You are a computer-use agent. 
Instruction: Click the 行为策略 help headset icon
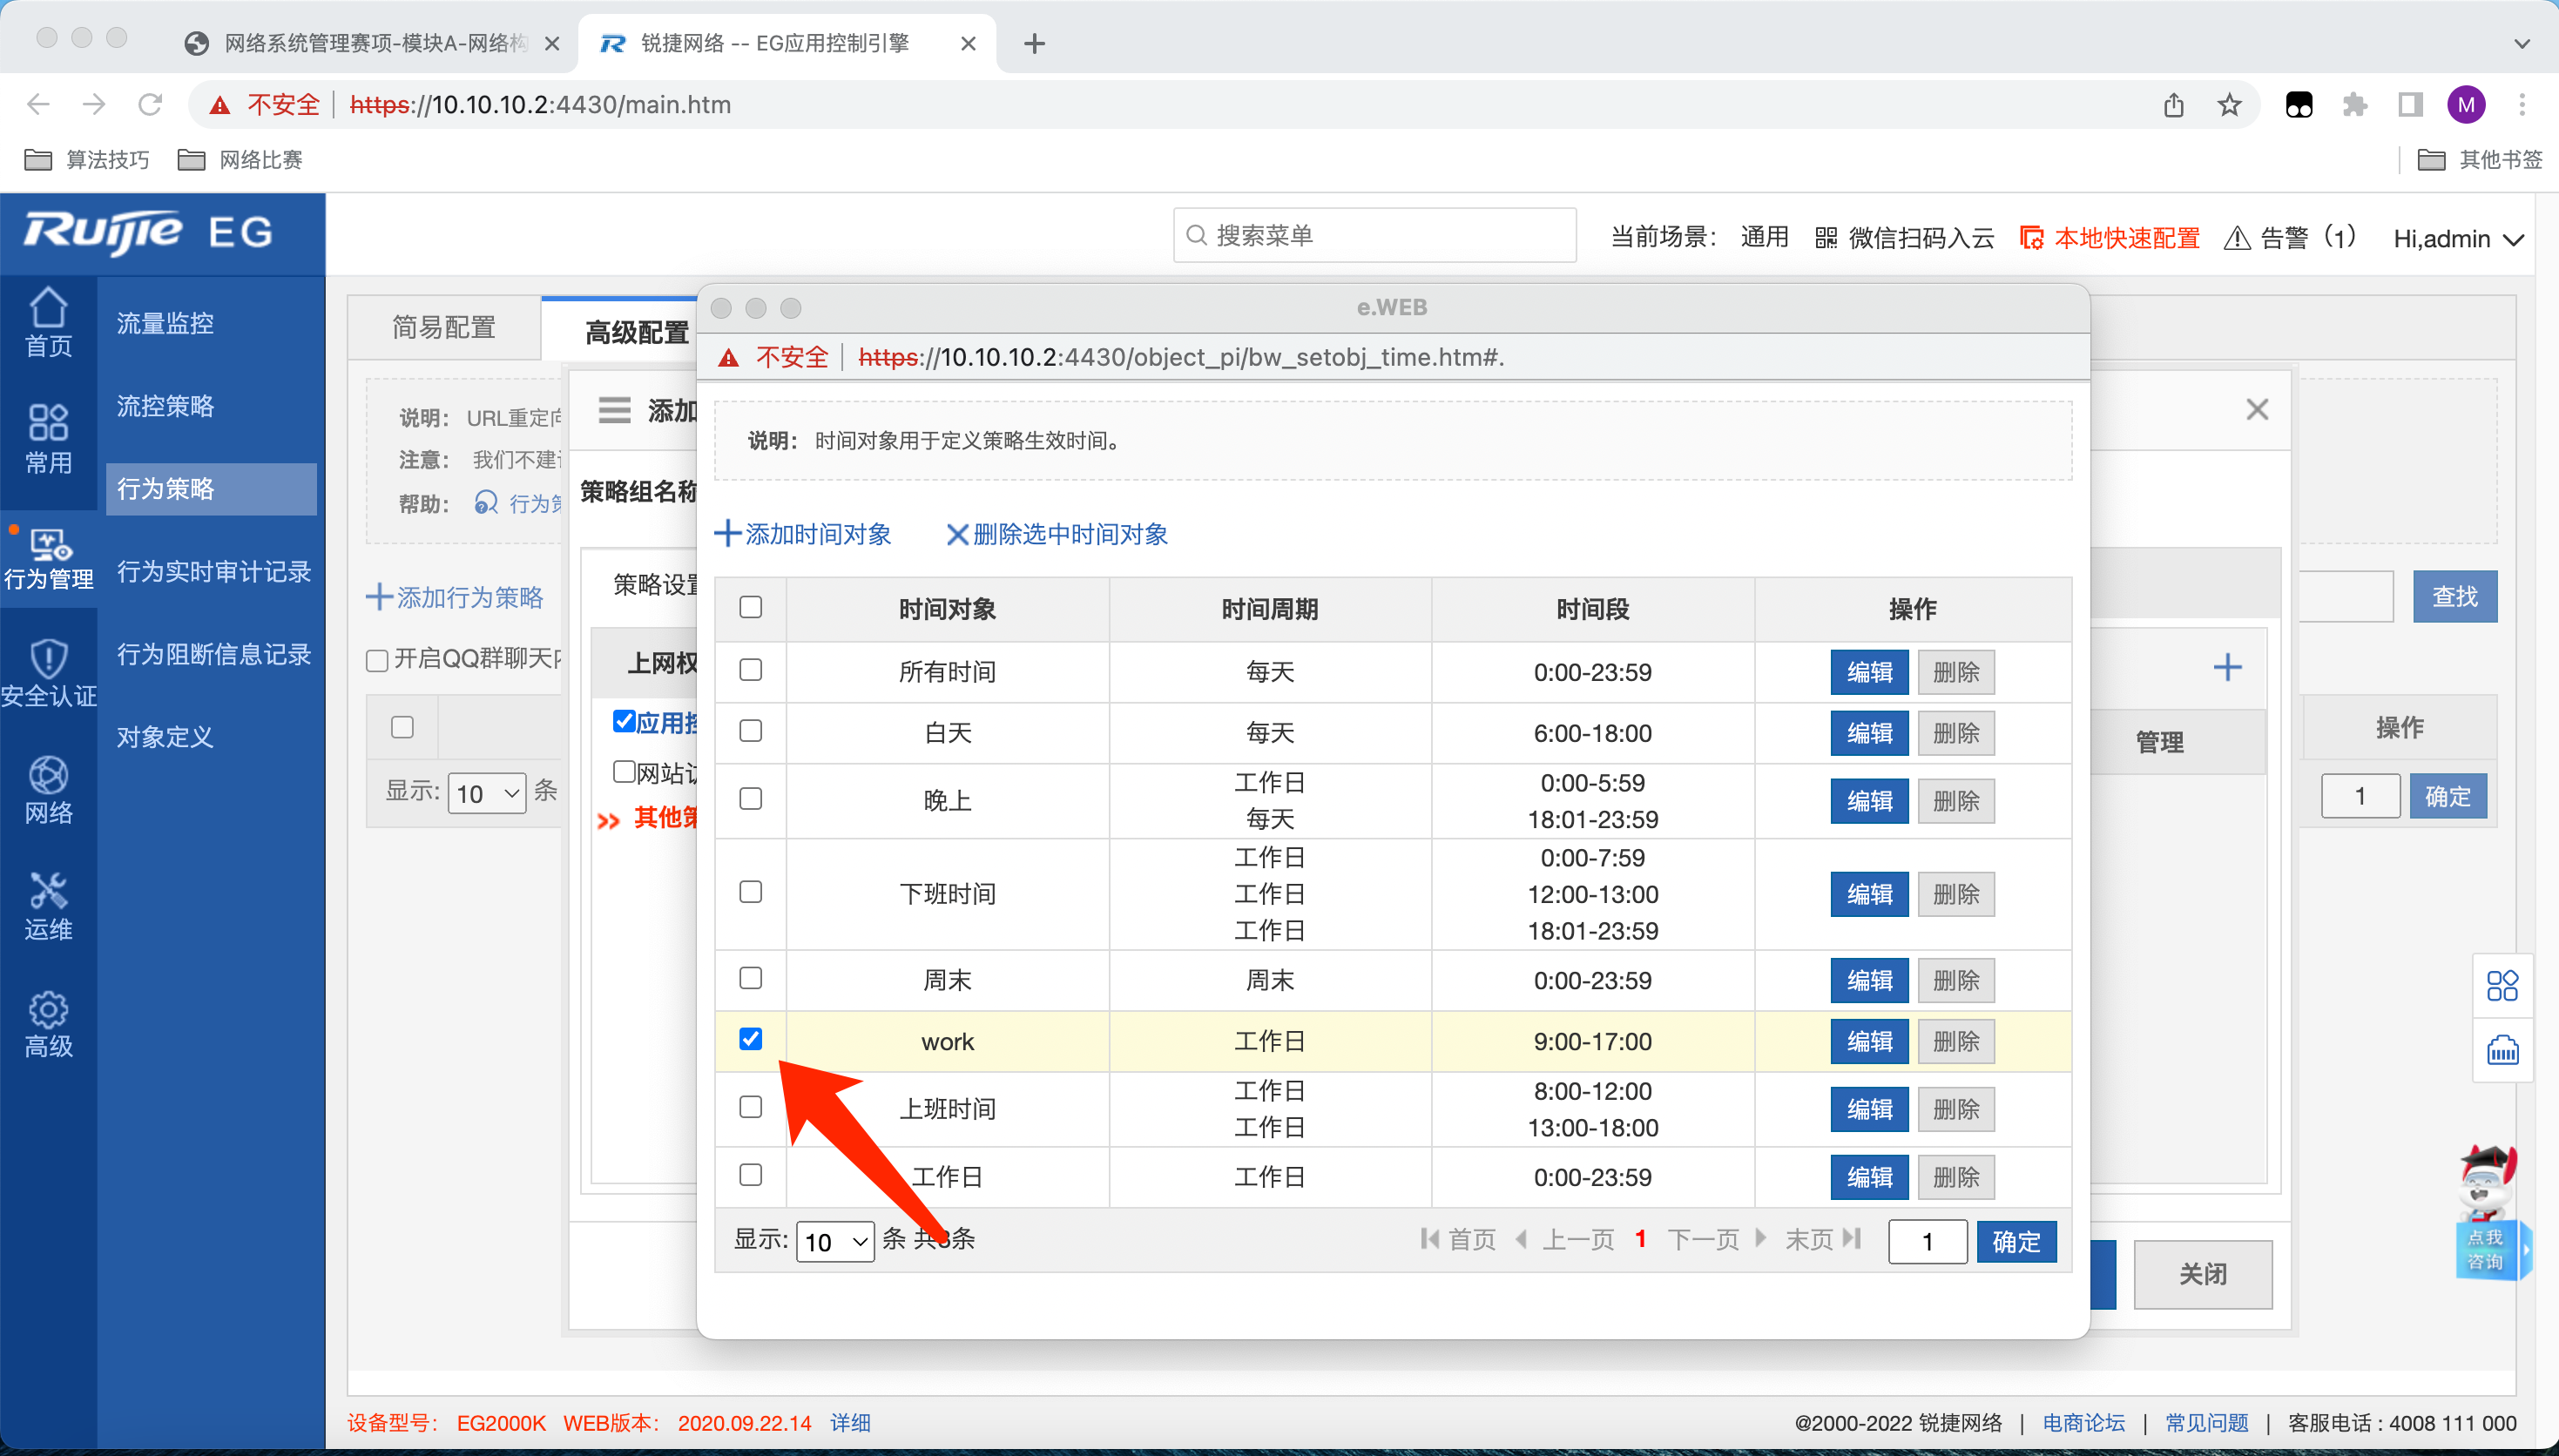[x=486, y=502]
